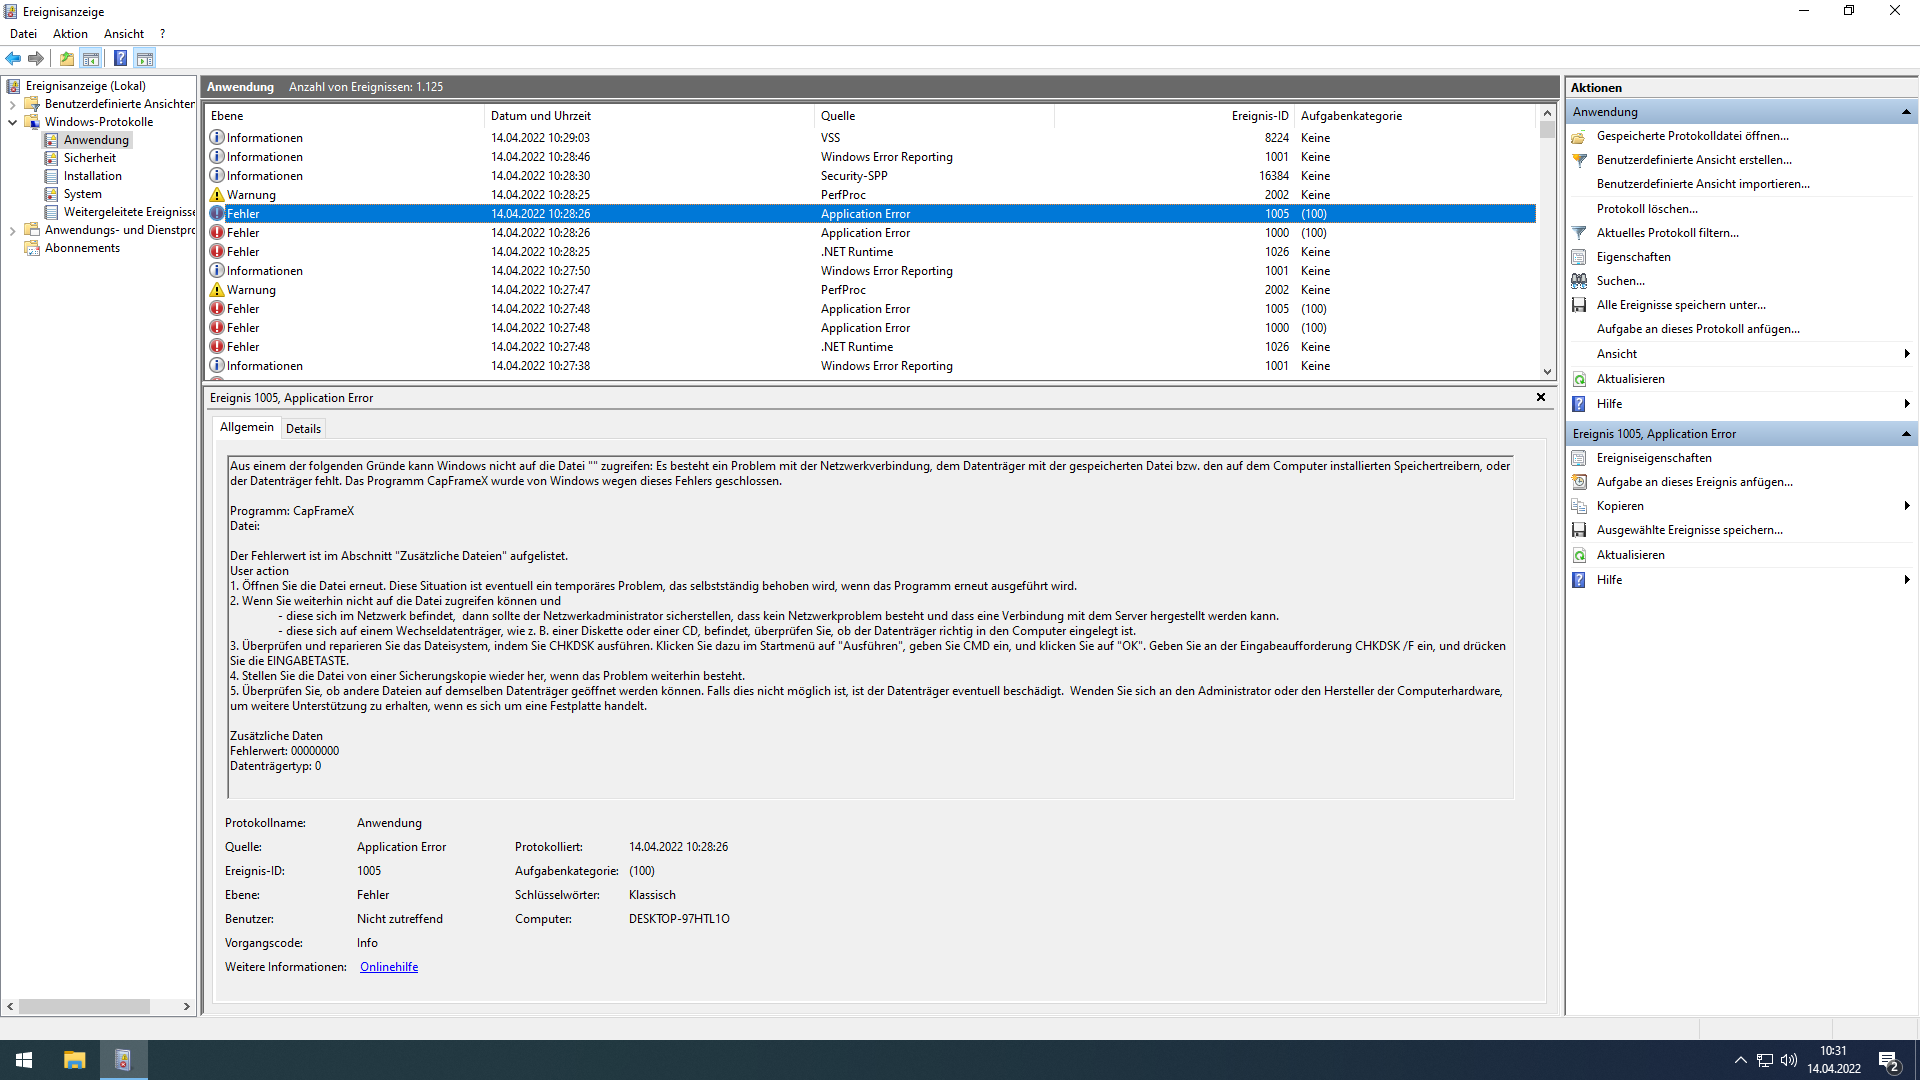Toggle the console tree toolbar icon
Image resolution: width=1920 pixels, height=1080 pixels.
pyautogui.click(x=91, y=58)
